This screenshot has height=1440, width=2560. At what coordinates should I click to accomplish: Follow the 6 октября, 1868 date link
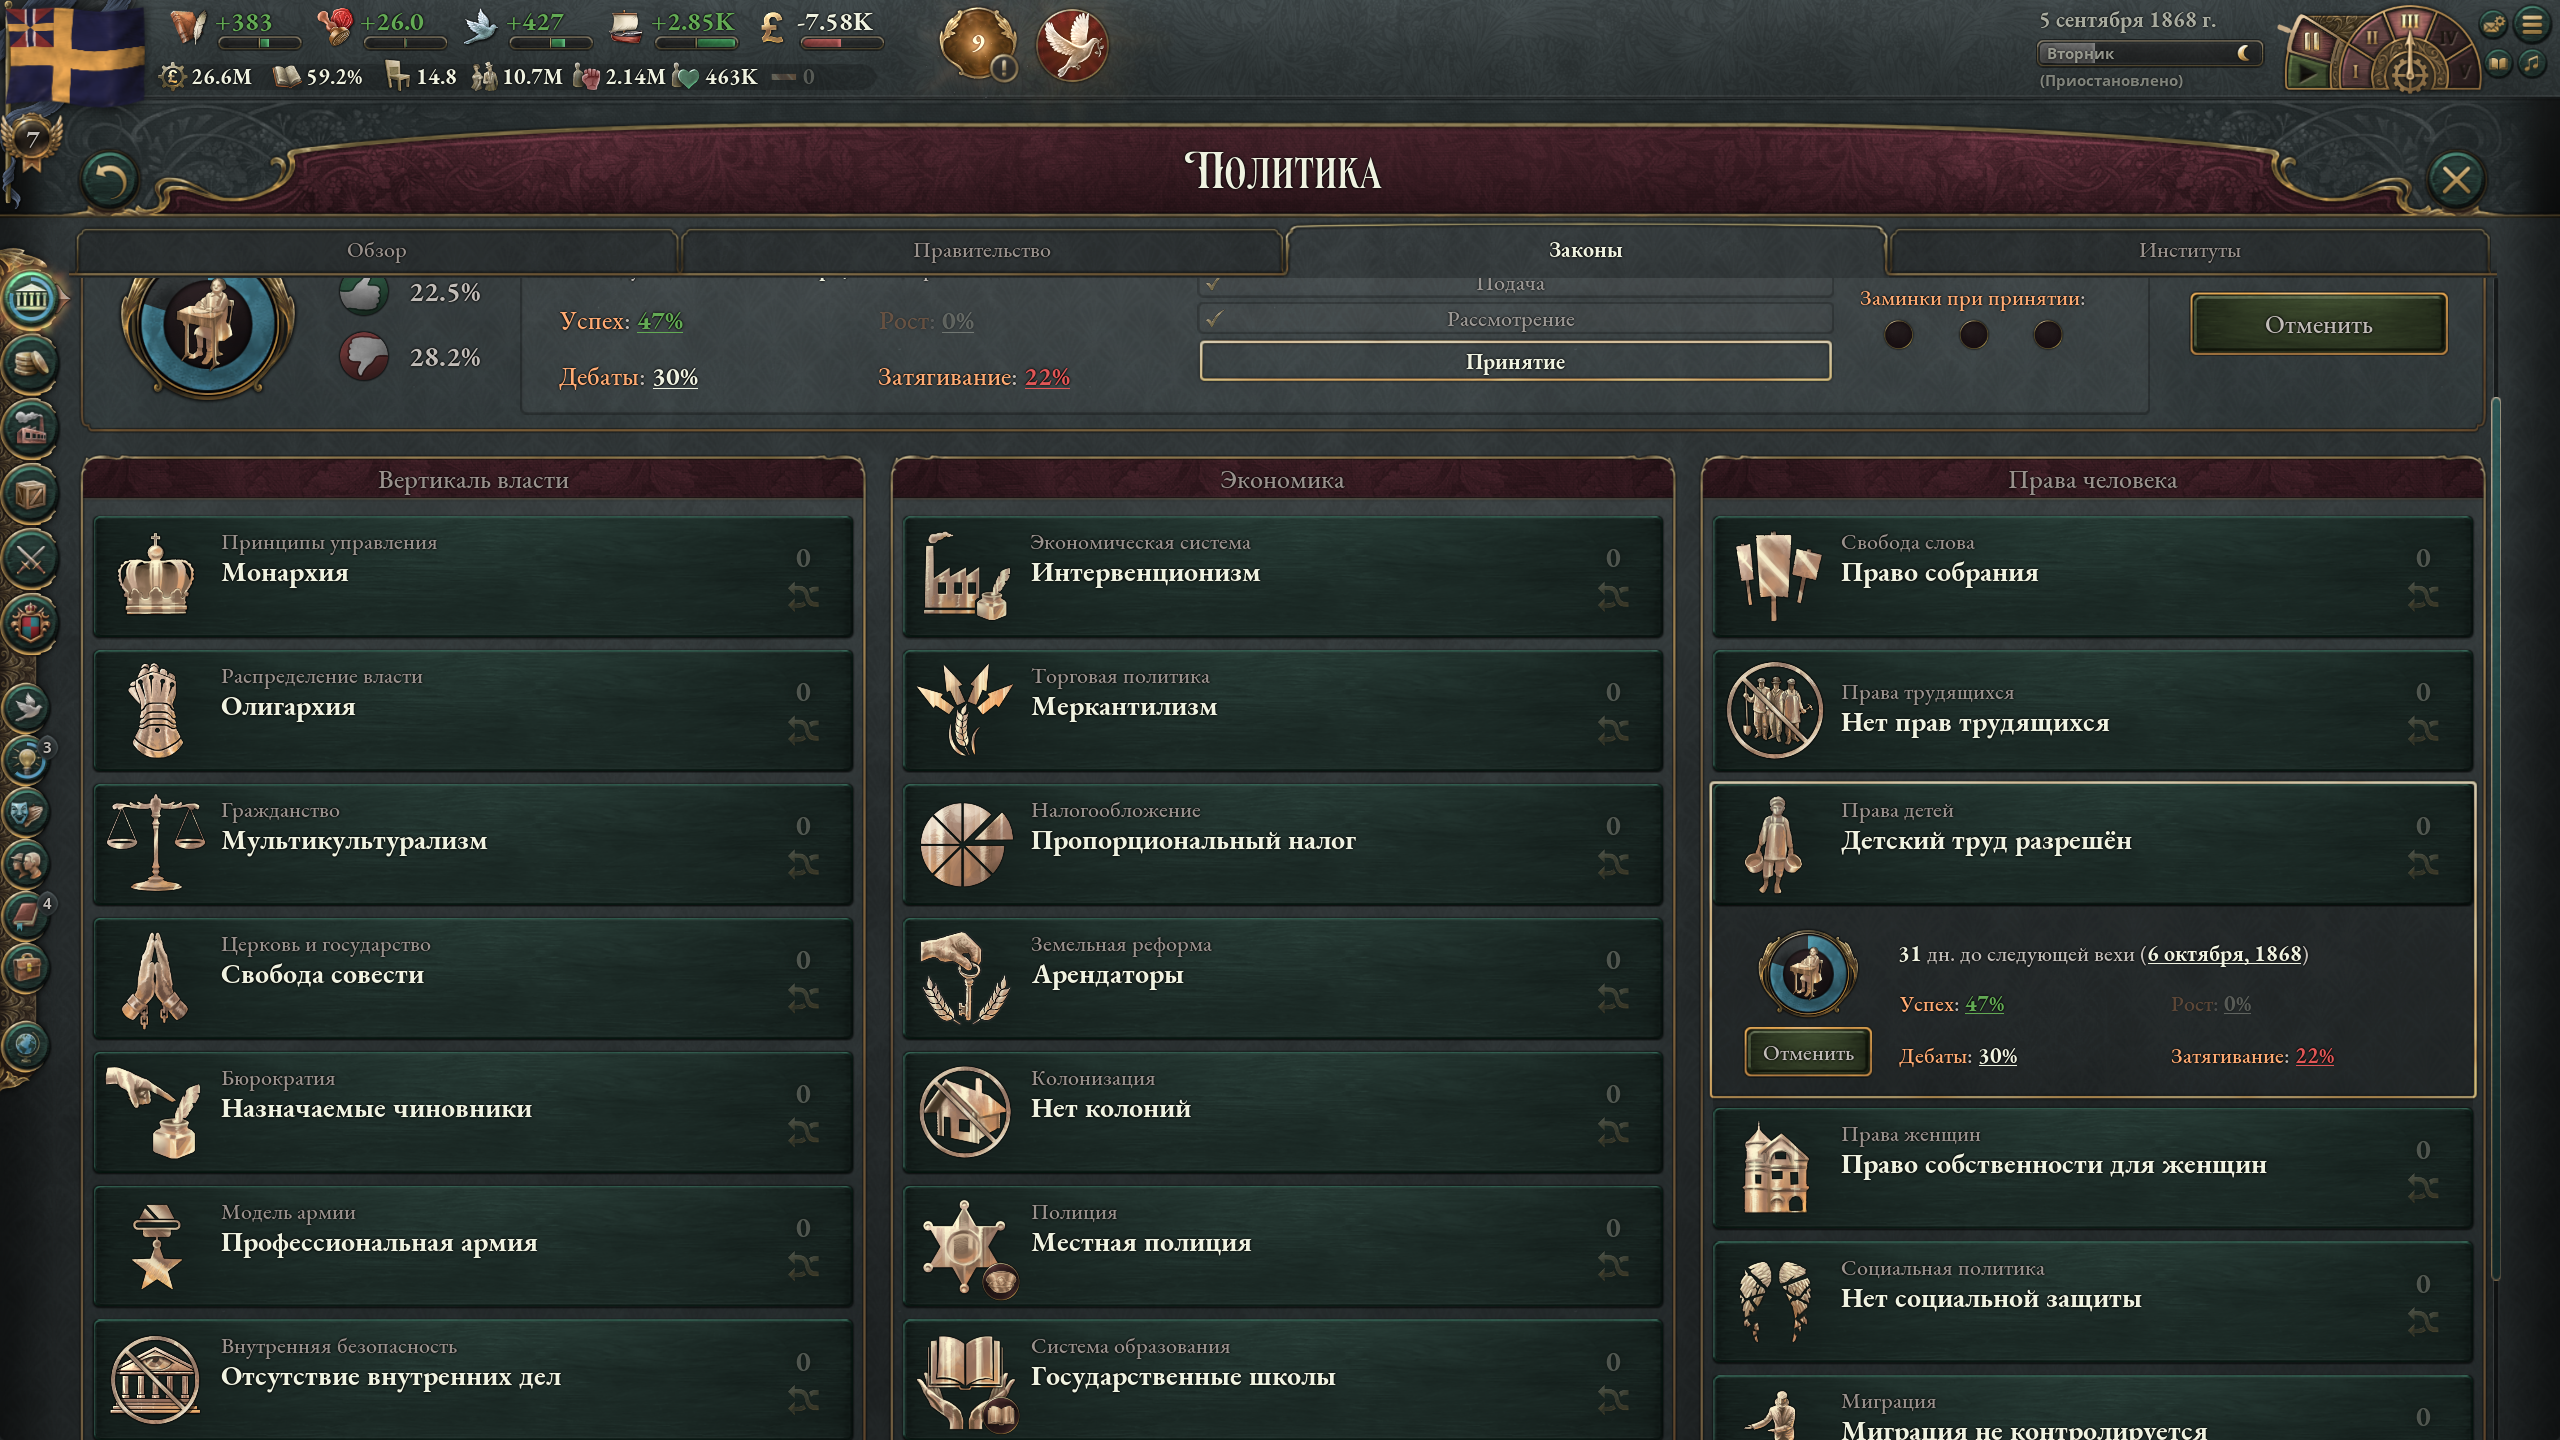2224,954
